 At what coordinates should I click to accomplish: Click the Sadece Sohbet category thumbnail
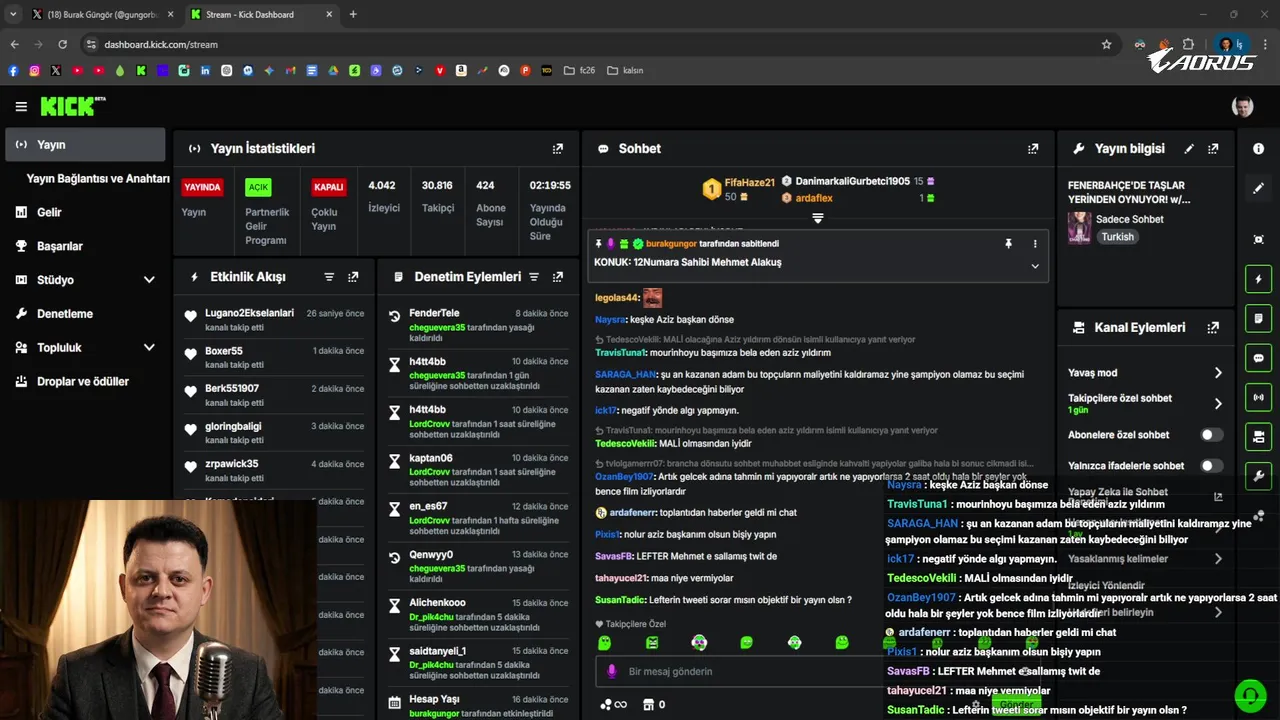pos(1080,228)
